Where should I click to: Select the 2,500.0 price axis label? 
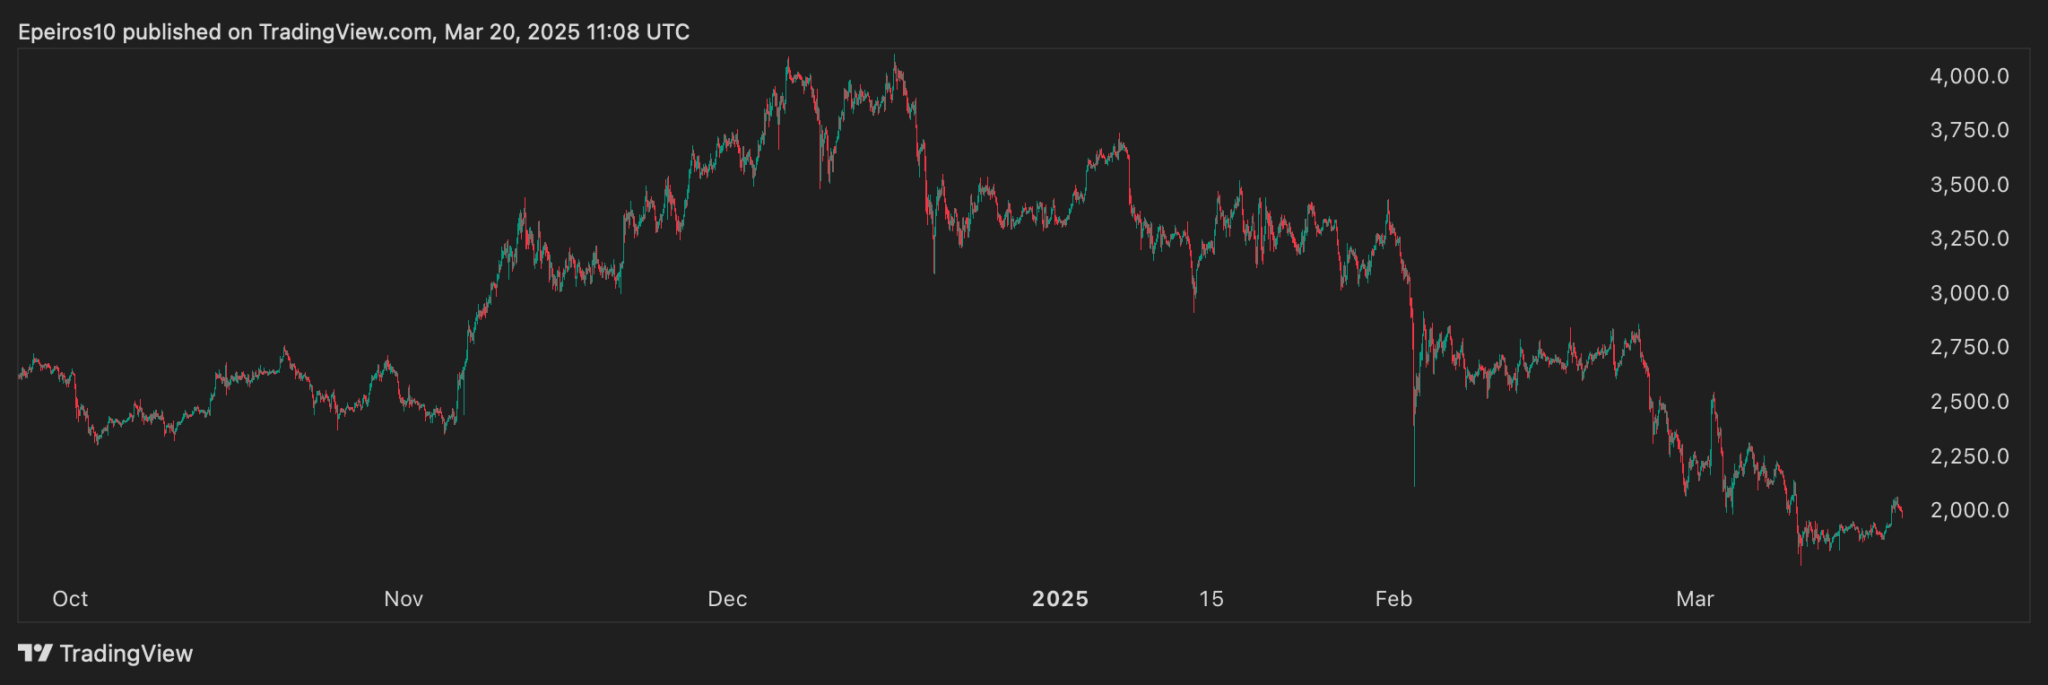(1969, 402)
